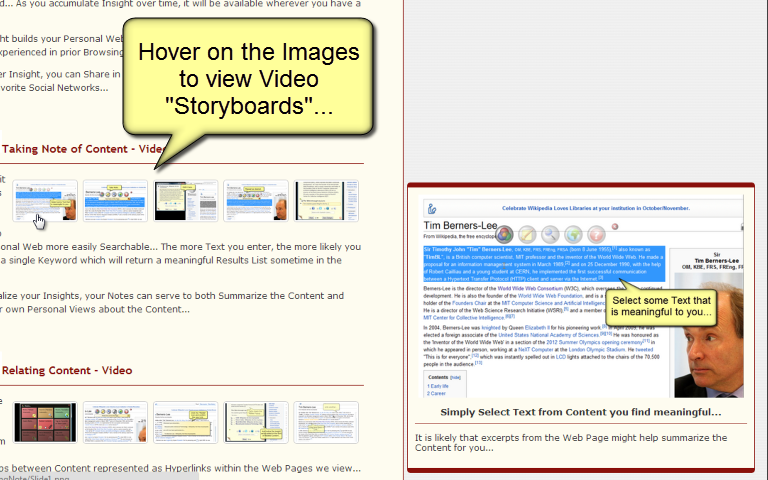Click 'MIT Center for Collective Intelligence' link
Image resolution: width=768 pixels, height=480 pixels.
[x=464, y=318]
